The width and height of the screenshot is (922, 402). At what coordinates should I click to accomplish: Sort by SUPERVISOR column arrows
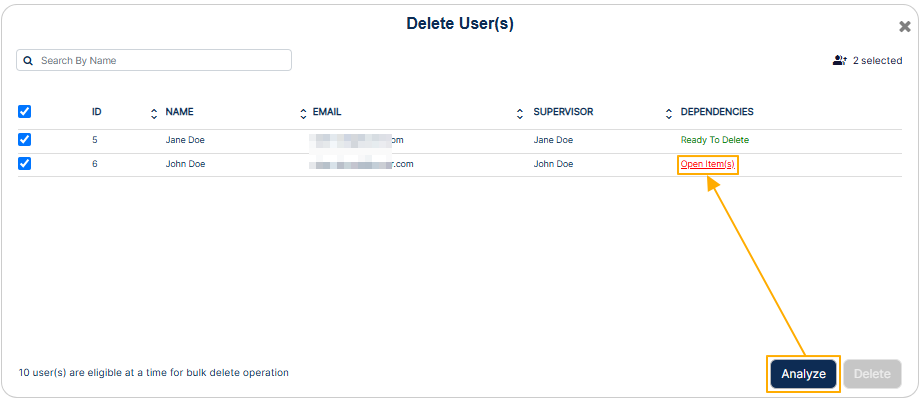click(669, 113)
